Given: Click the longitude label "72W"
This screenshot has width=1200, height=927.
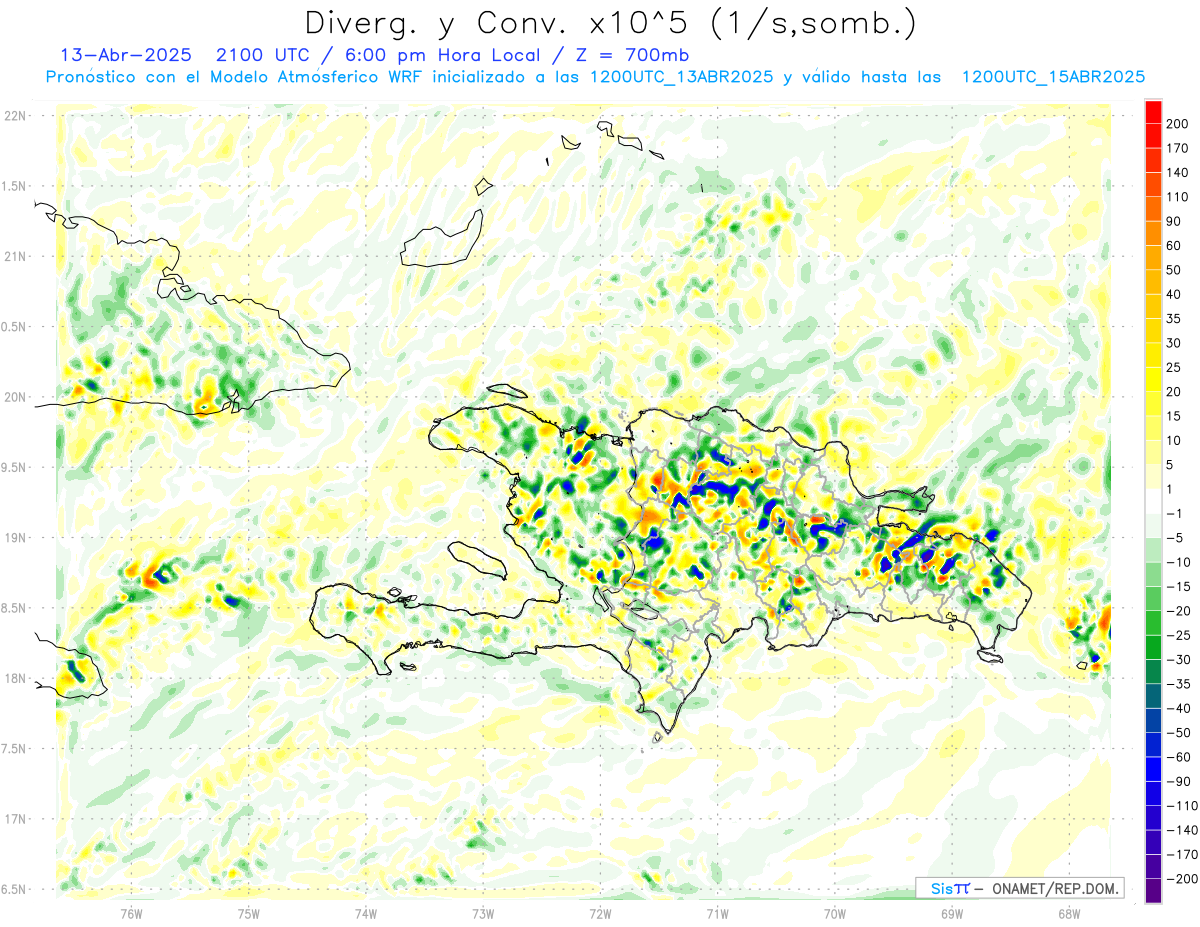Looking at the screenshot, I should click(x=600, y=913).
